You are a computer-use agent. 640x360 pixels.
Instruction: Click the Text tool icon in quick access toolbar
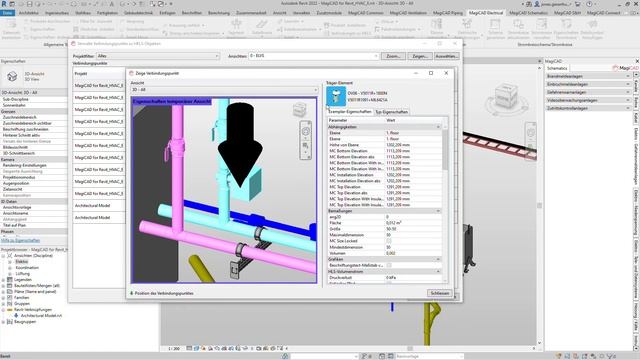111,4
